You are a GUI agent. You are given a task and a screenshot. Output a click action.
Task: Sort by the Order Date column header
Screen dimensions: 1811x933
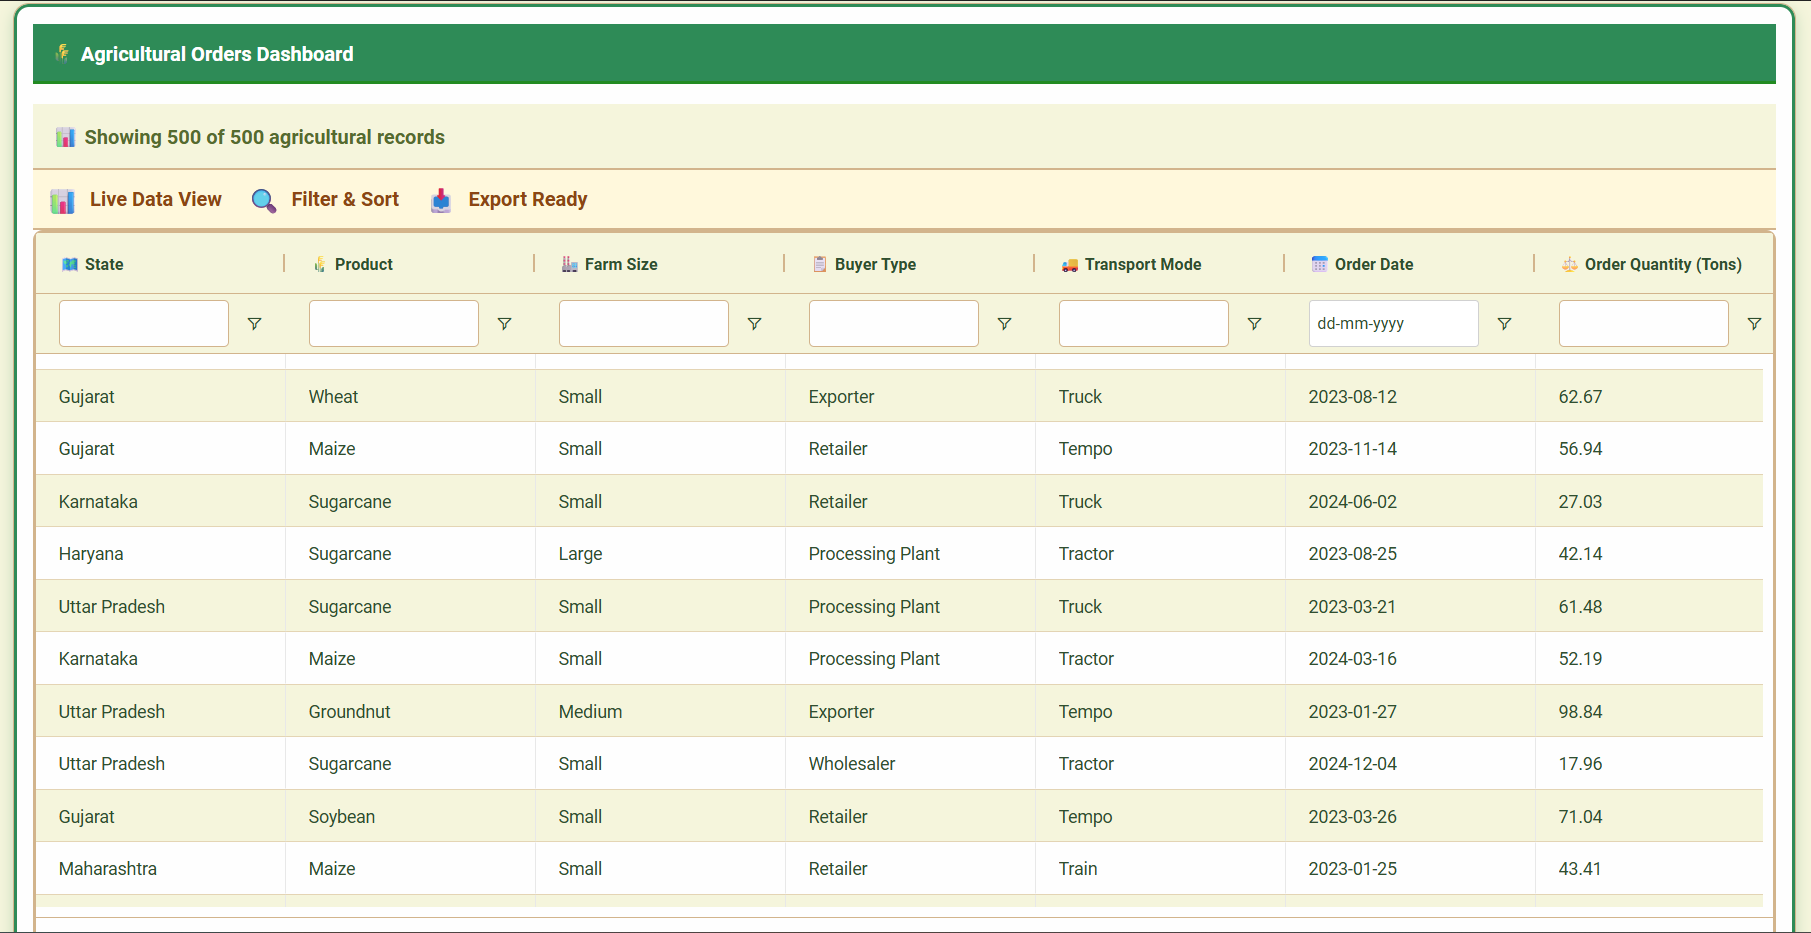(1374, 264)
